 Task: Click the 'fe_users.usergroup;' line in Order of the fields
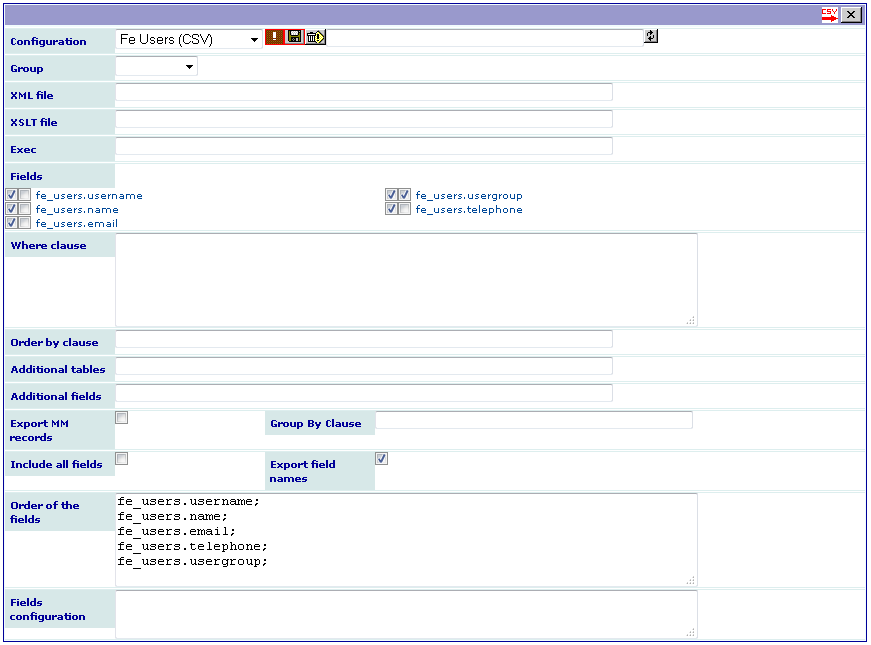coord(192,561)
